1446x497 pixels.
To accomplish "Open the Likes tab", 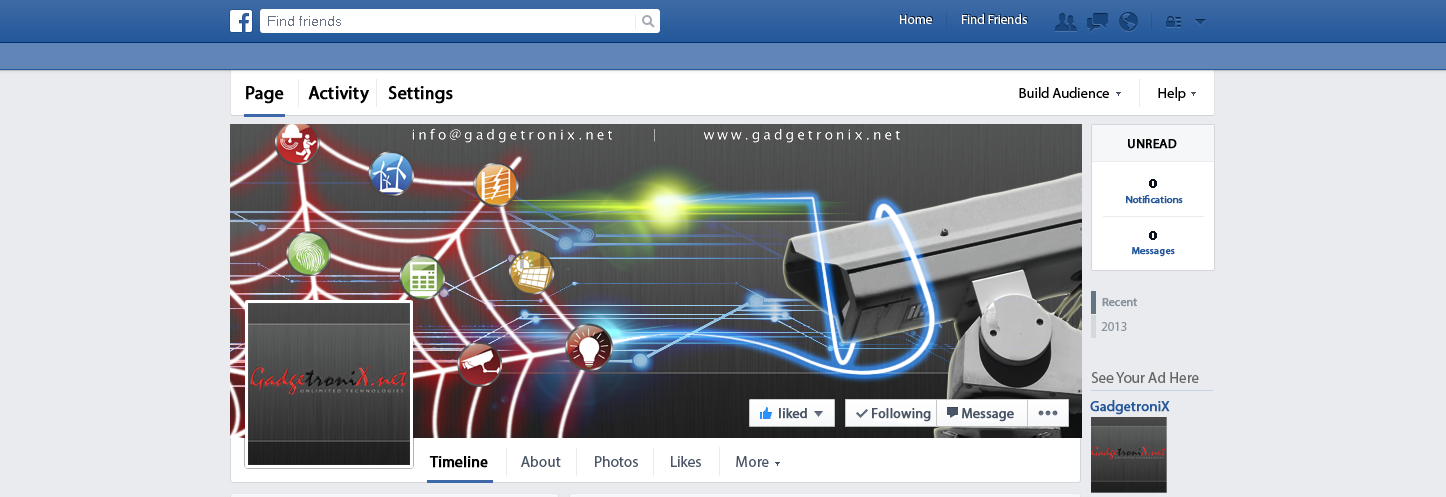I will [686, 462].
